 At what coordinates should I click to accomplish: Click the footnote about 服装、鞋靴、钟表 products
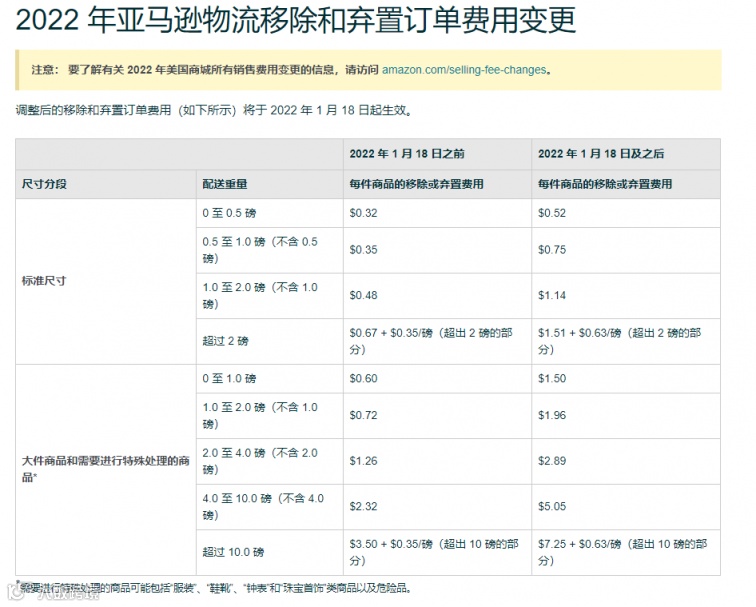214,588
